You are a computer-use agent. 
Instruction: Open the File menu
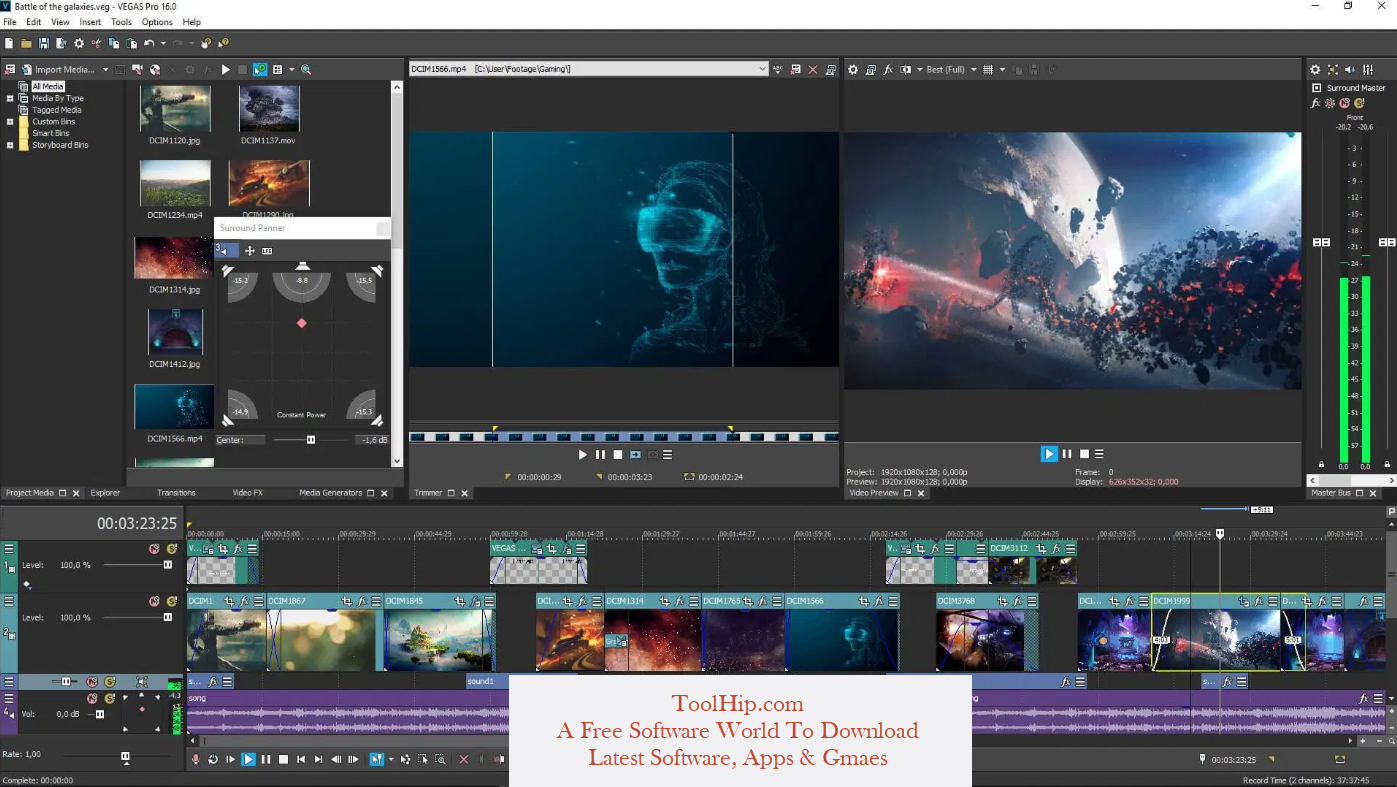pos(10,22)
